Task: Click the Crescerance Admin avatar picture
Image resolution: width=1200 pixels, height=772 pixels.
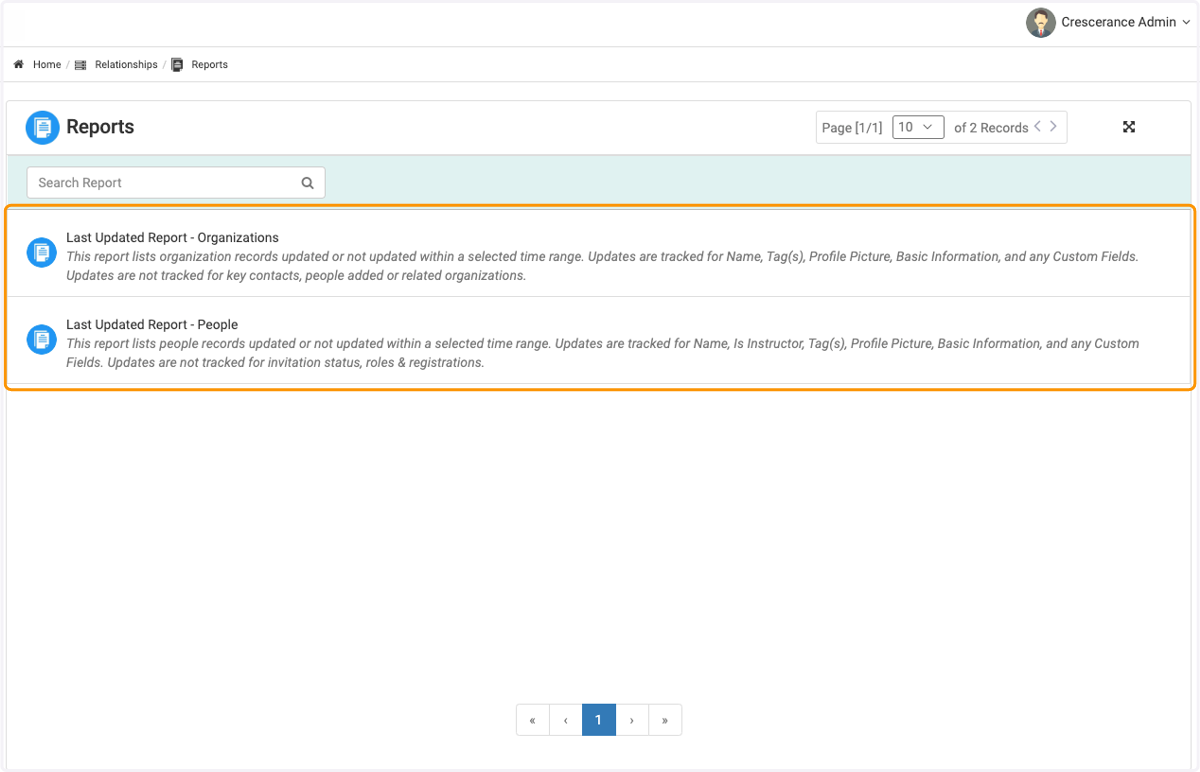Action: point(1041,23)
